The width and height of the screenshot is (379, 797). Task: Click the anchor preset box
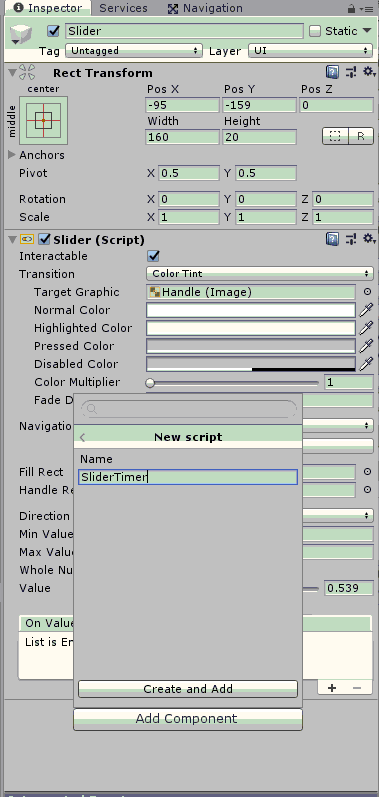tap(43, 120)
